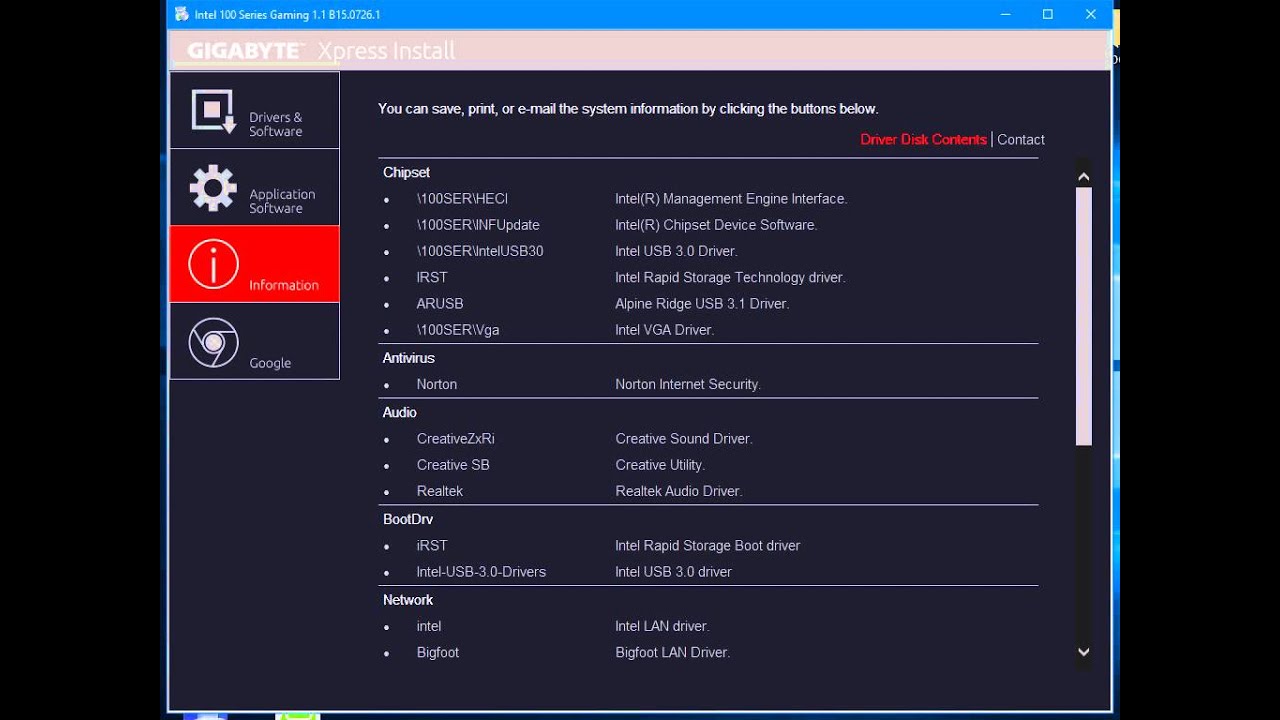
Task: Select the \100SER\HECI entry
Action: coord(462,199)
